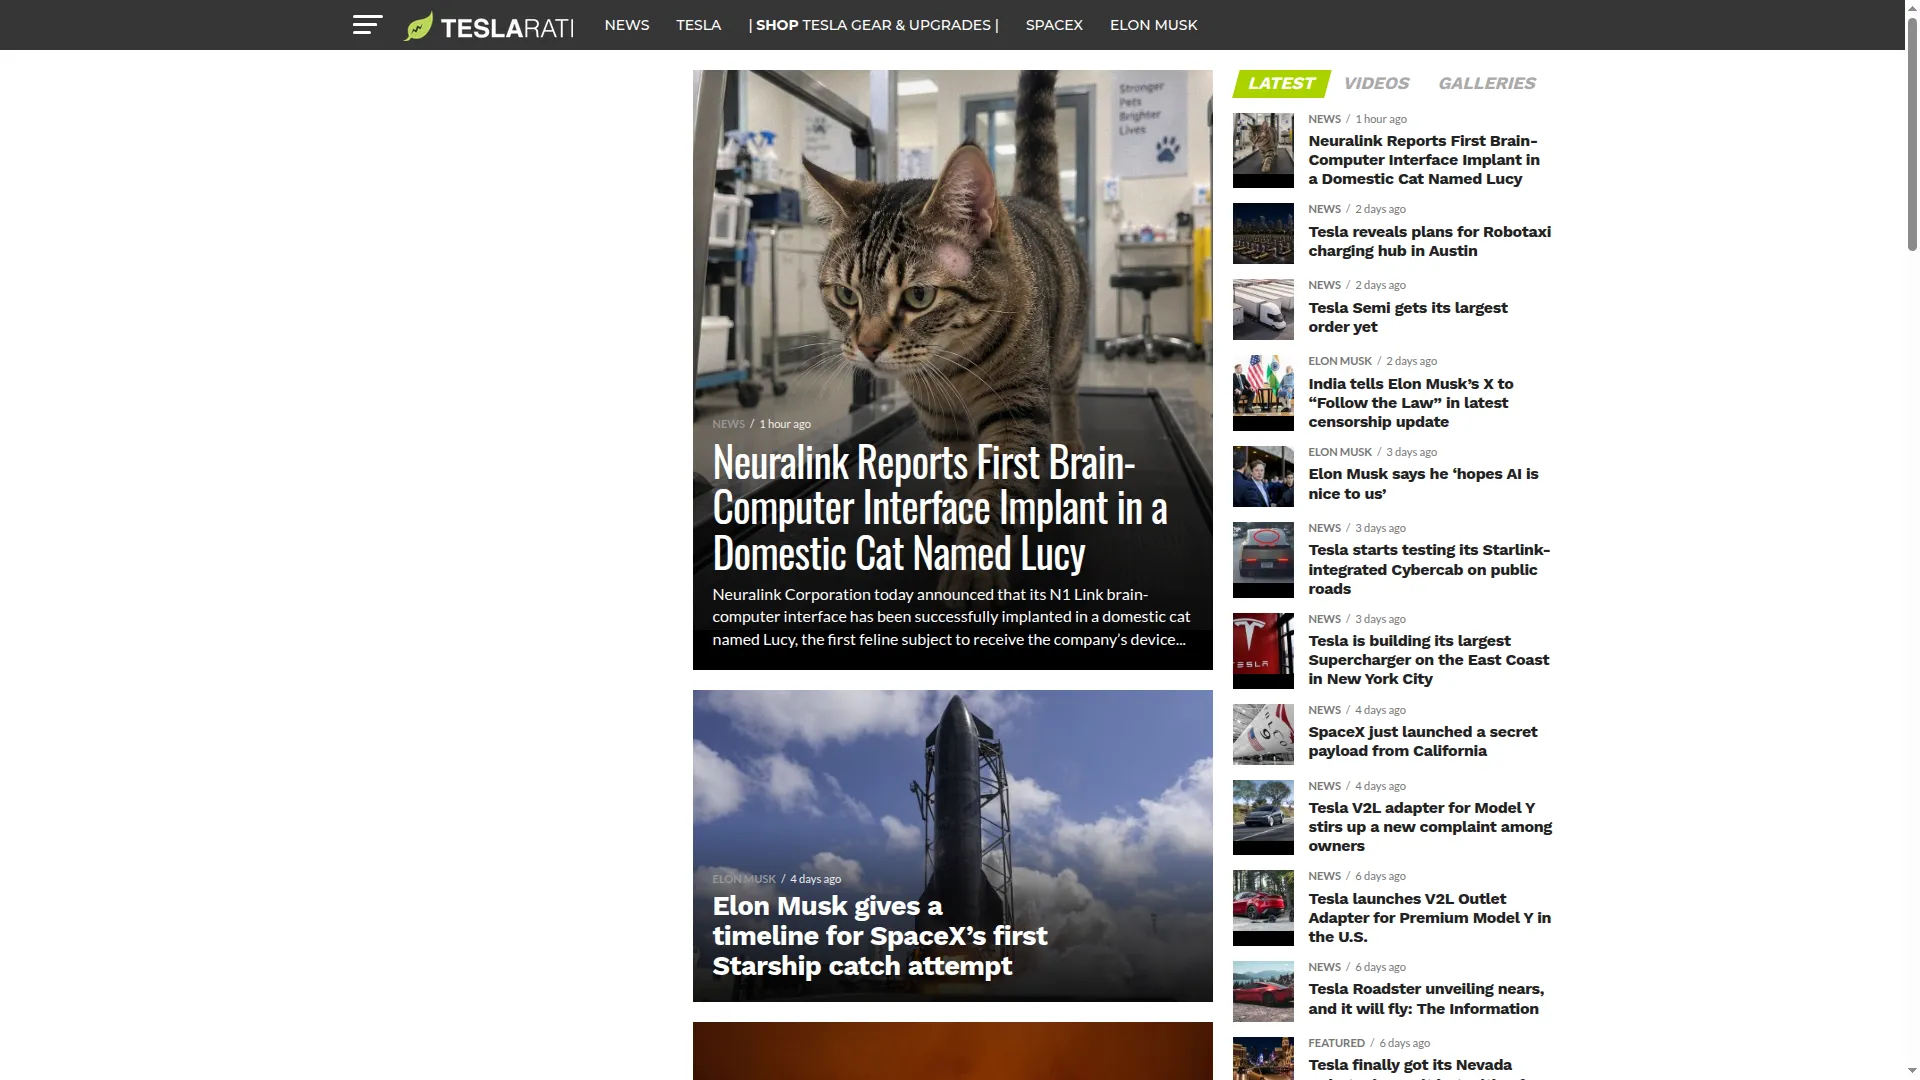Open V2L Outlet Adapter launch article

(x=1430, y=918)
